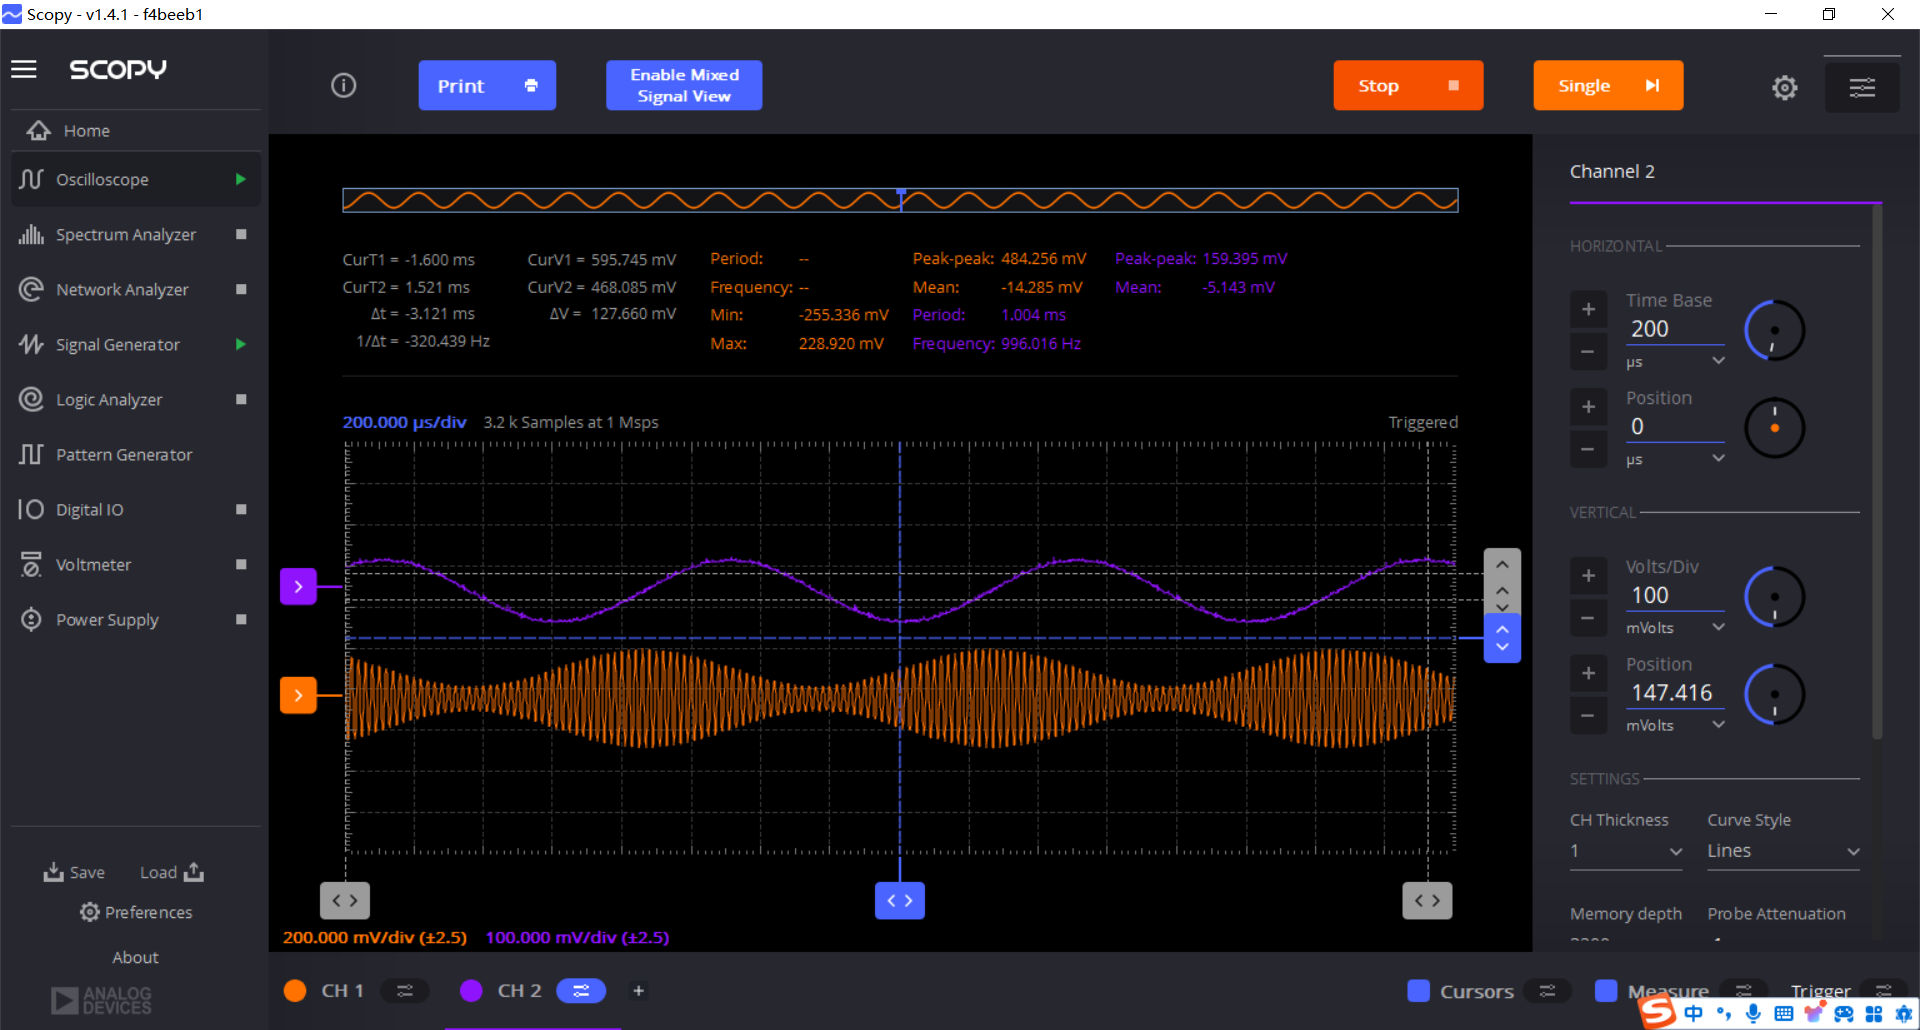Open the hamburger menu beside the Scopy logo
The height and width of the screenshot is (1030, 1920).
(24, 69)
